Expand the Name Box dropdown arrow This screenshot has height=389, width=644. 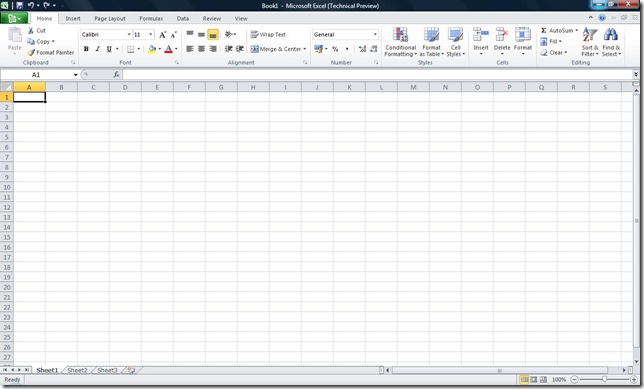tap(76, 75)
